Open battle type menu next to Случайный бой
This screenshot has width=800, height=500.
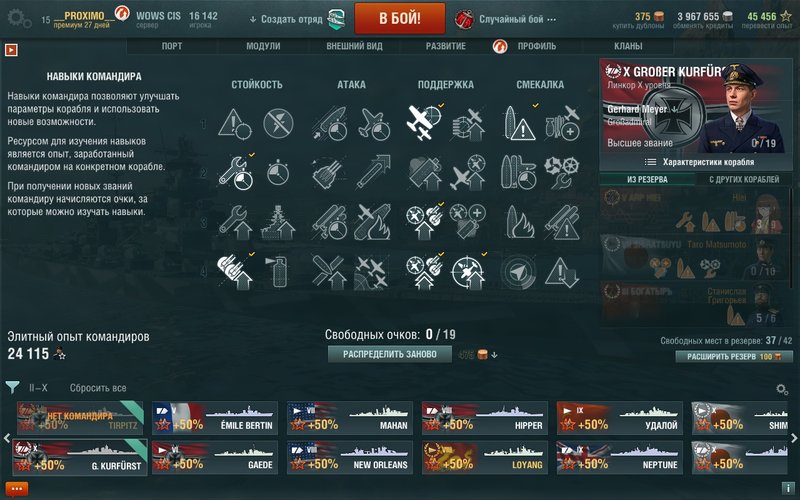pyautogui.click(x=552, y=19)
